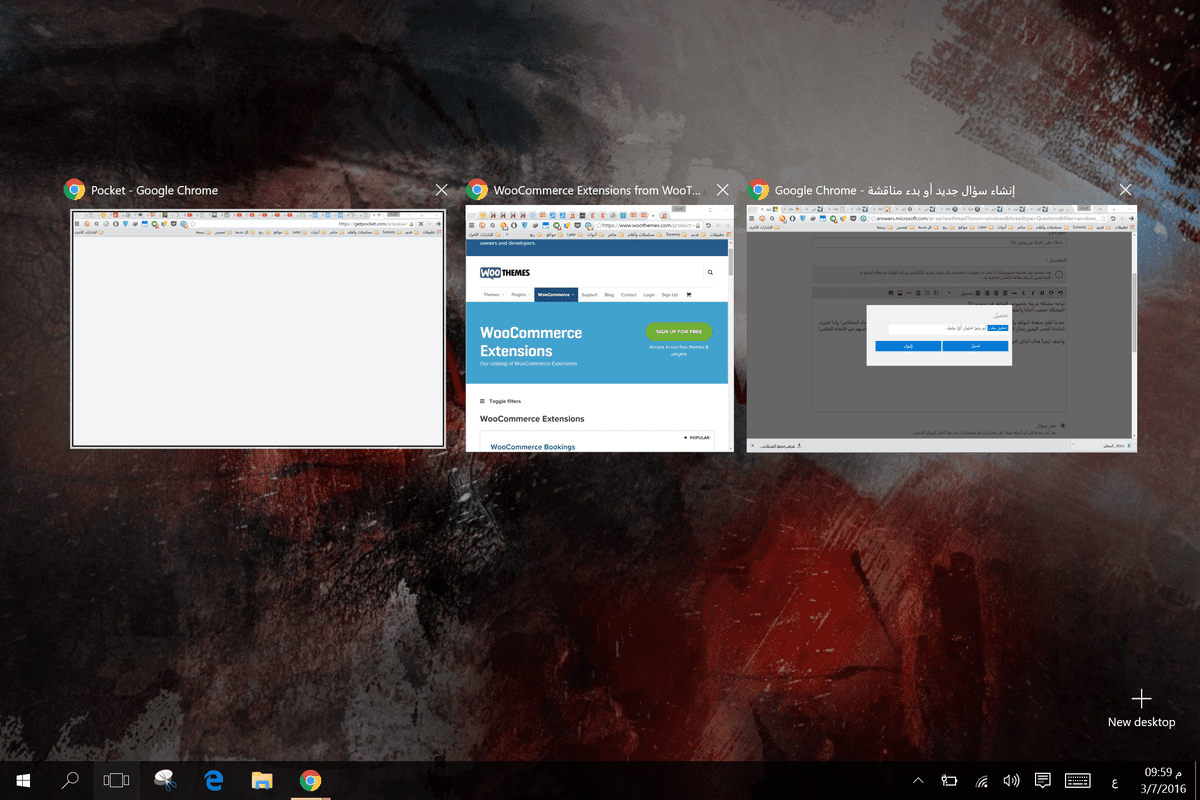Open the Windows Start menu

click(22, 781)
